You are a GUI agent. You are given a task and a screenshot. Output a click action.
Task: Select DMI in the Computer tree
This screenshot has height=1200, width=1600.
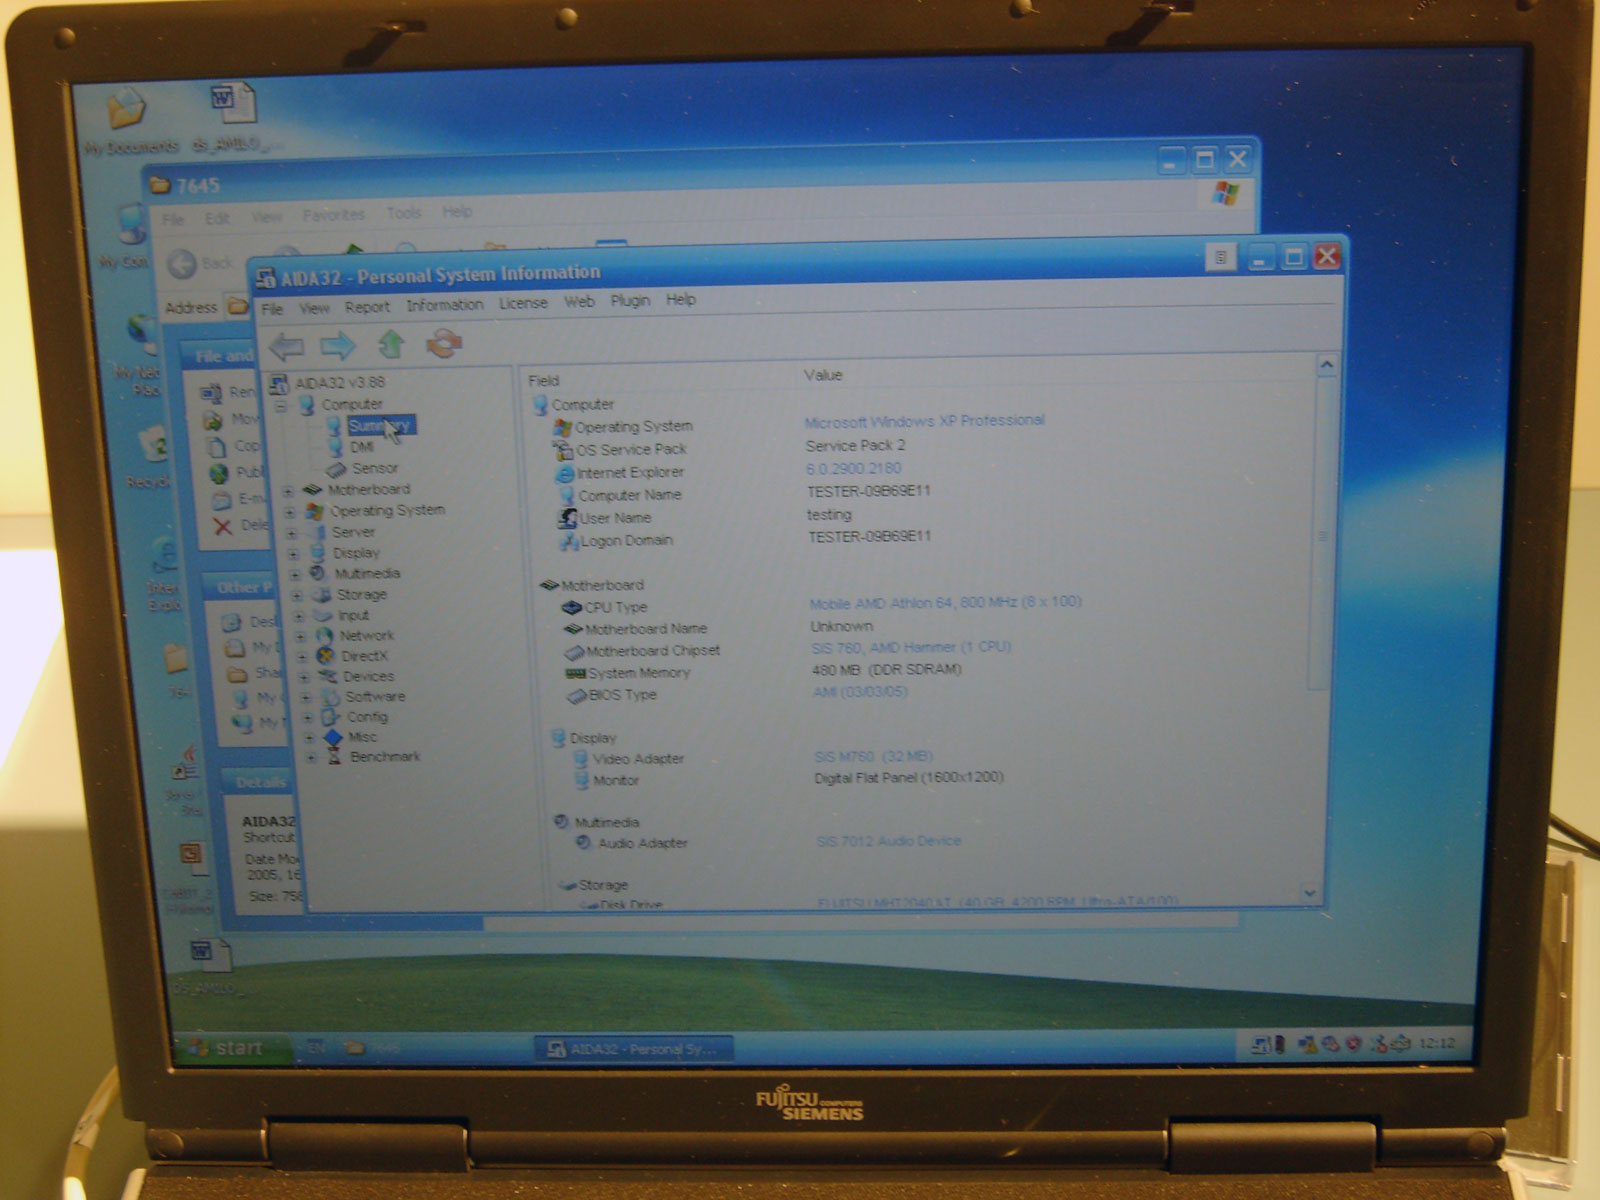(361, 447)
